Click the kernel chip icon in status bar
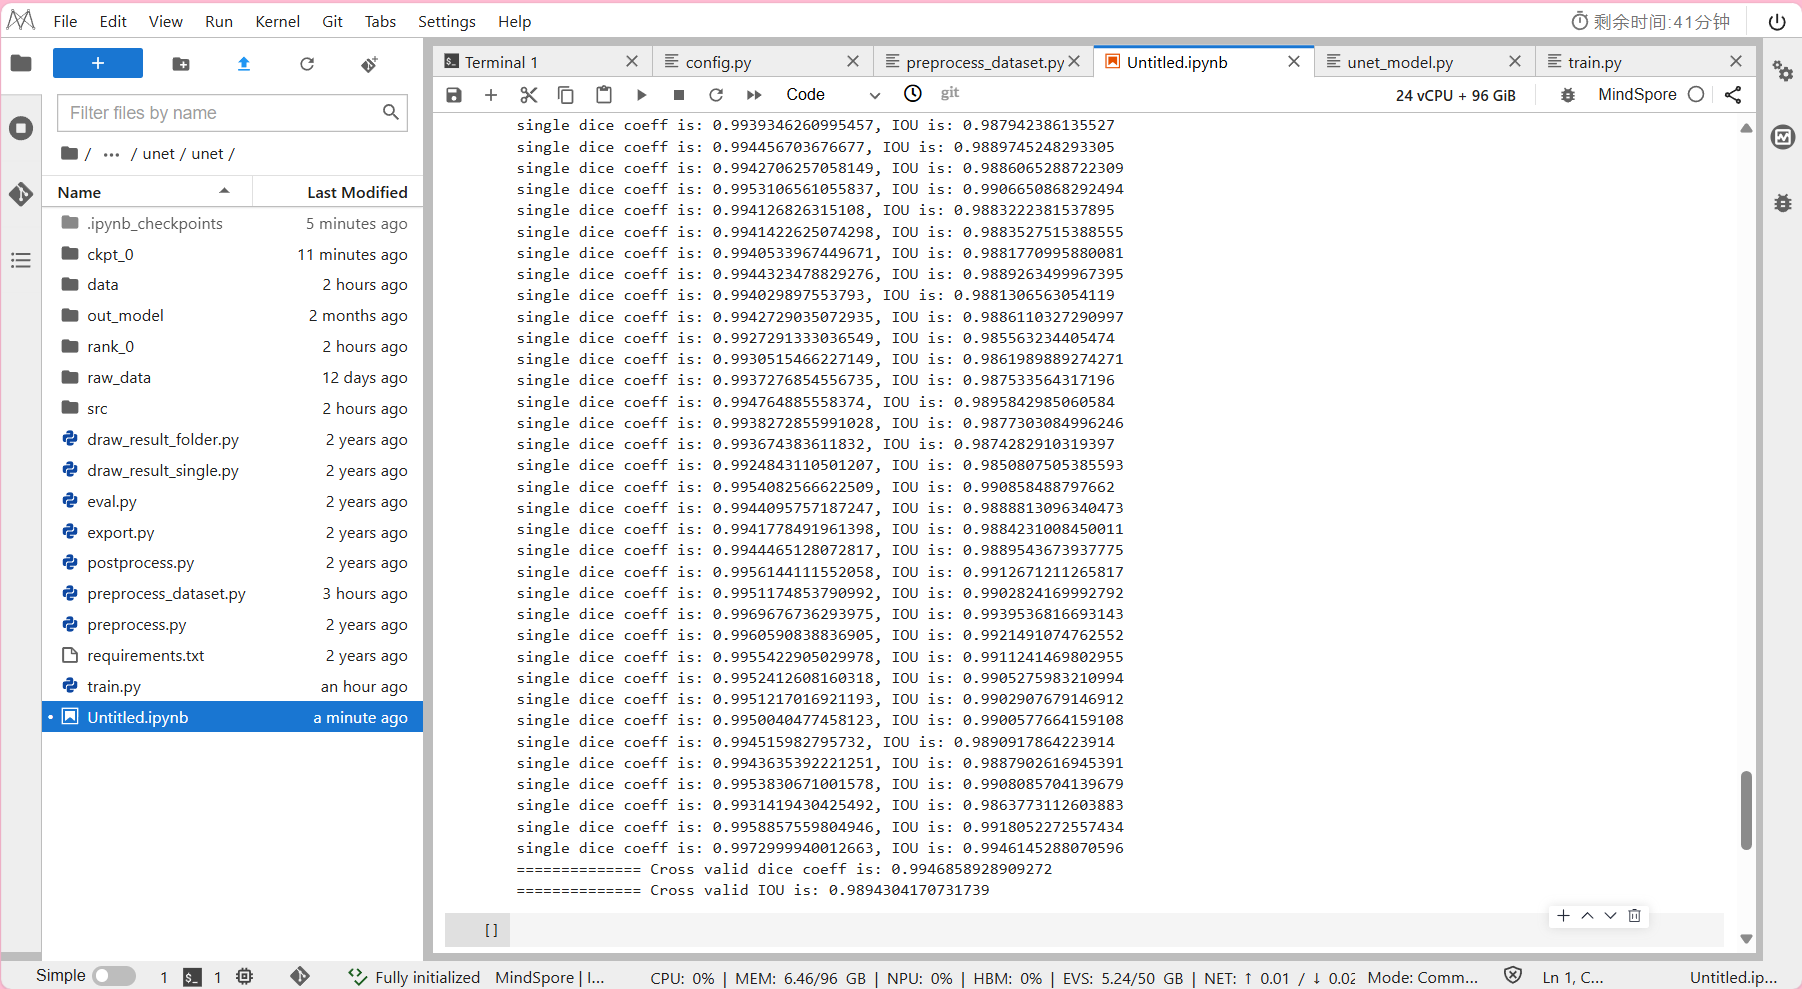This screenshot has height=989, width=1802. [245, 976]
